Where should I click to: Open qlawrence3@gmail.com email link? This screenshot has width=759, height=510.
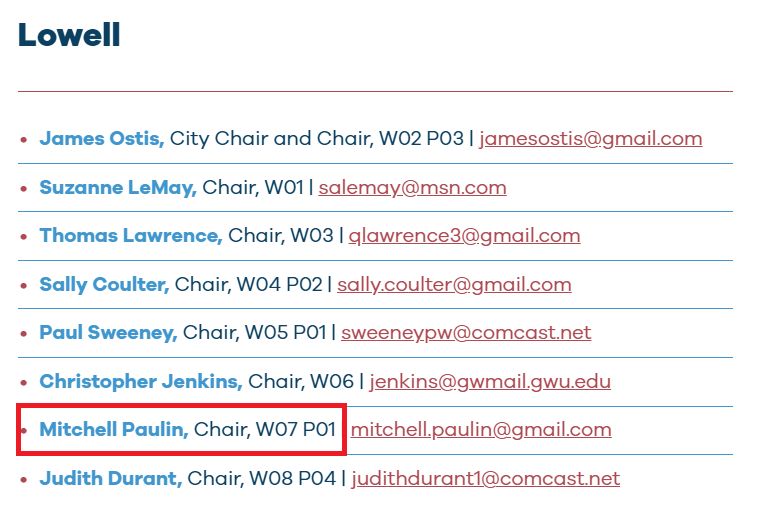pos(464,236)
